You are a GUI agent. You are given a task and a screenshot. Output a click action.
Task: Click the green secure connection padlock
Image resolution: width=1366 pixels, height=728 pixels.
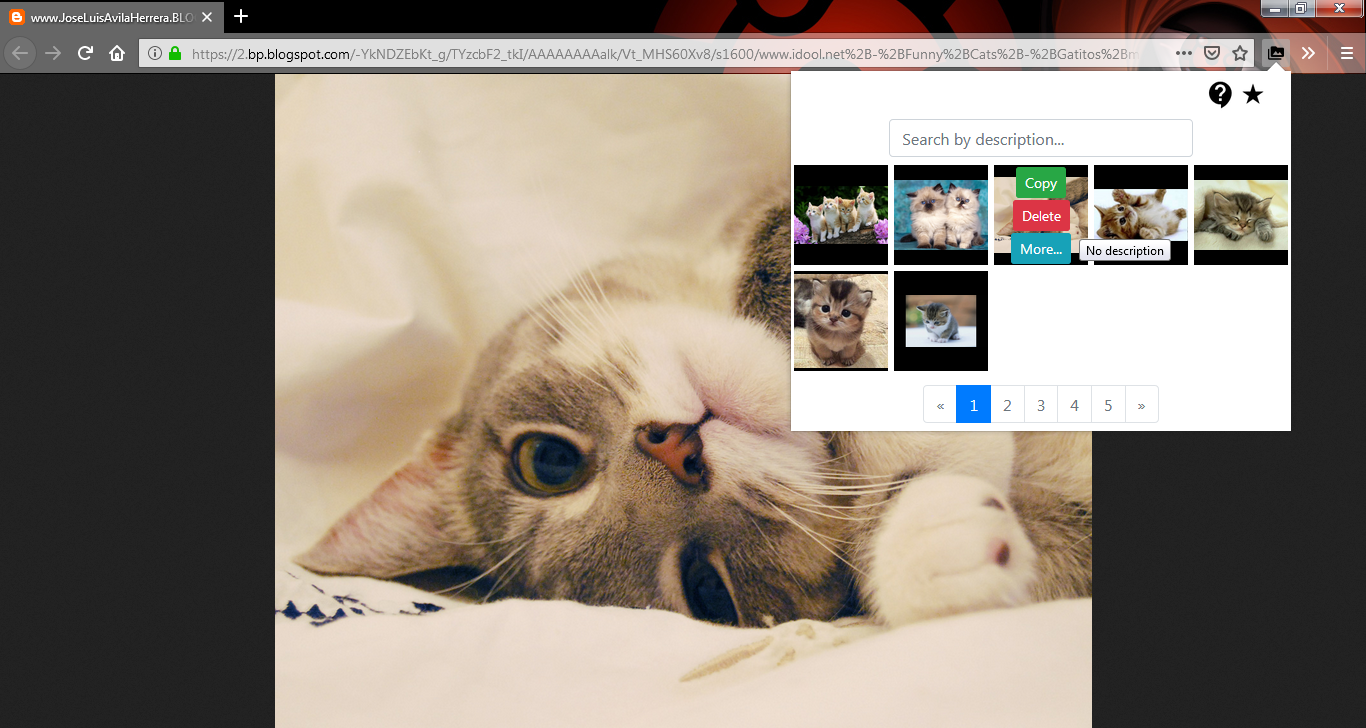pos(176,53)
